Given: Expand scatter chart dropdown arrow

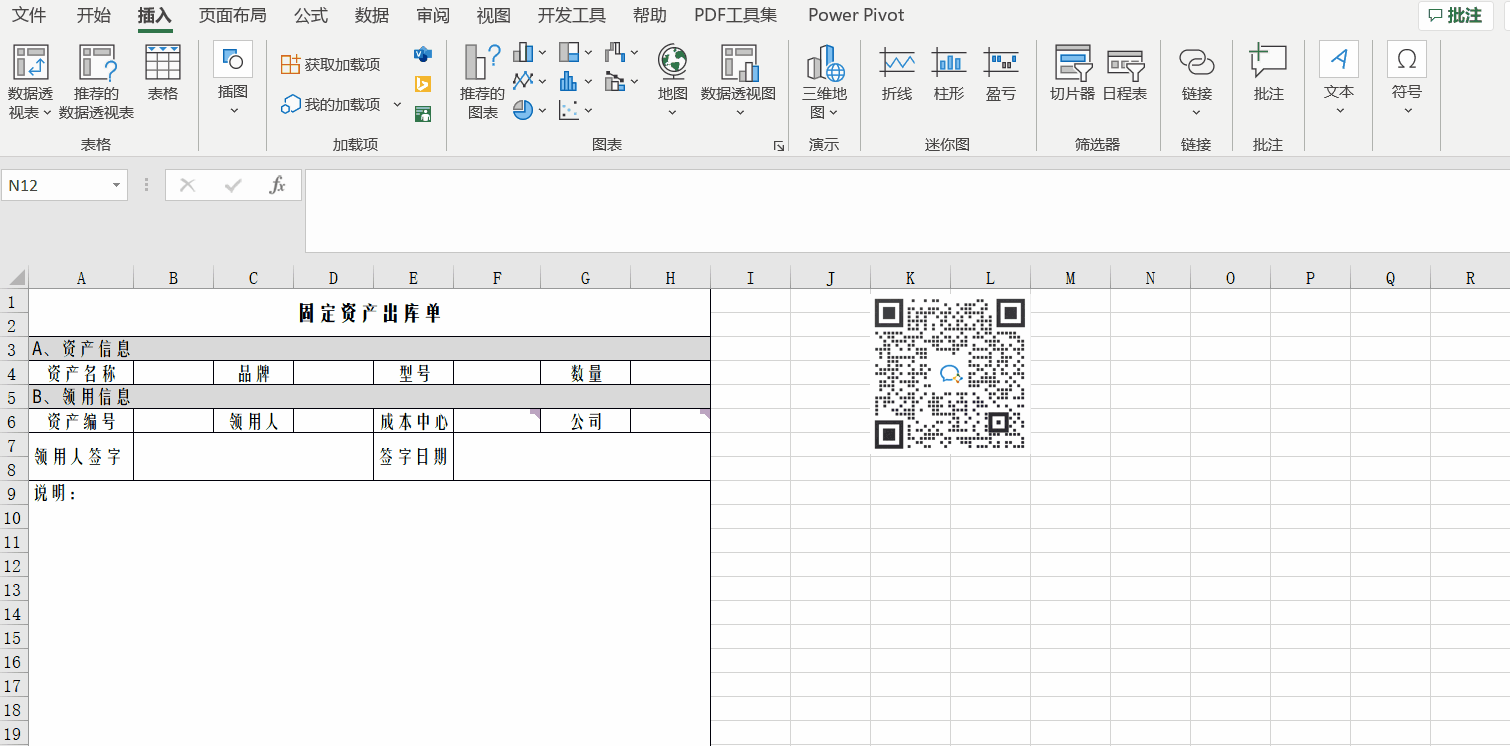Looking at the screenshot, I should [x=589, y=110].
